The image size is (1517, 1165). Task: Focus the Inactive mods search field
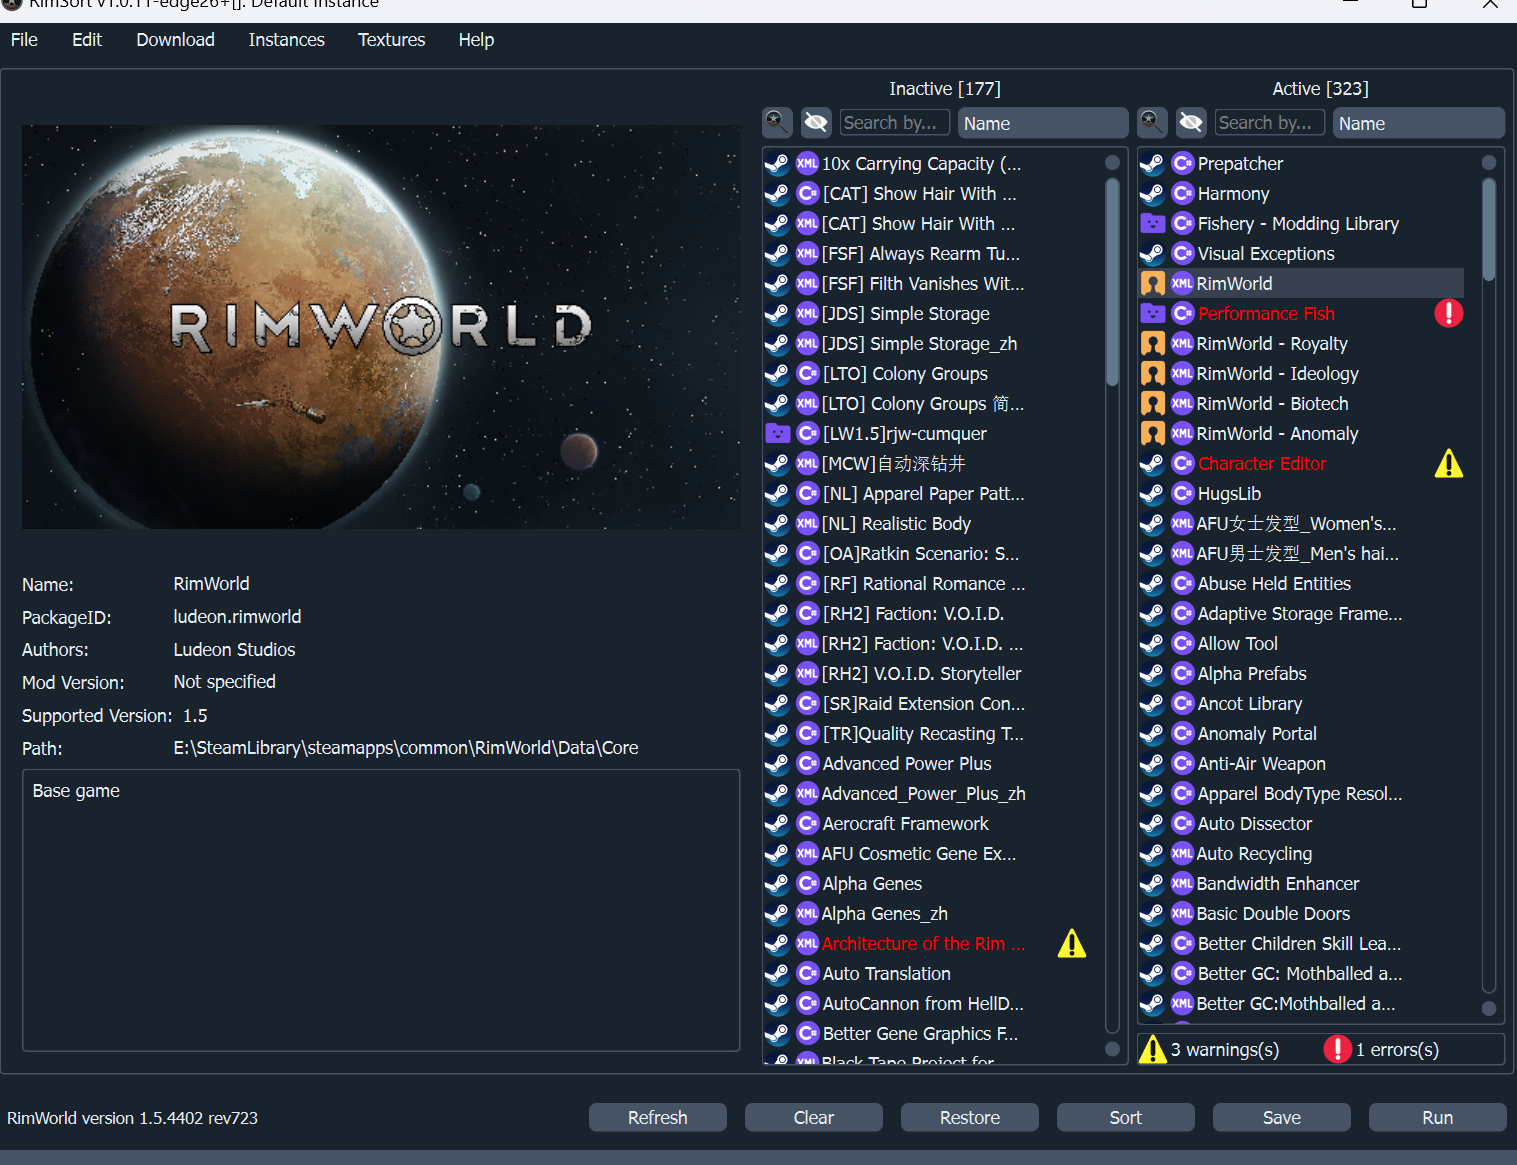(895, 123)
